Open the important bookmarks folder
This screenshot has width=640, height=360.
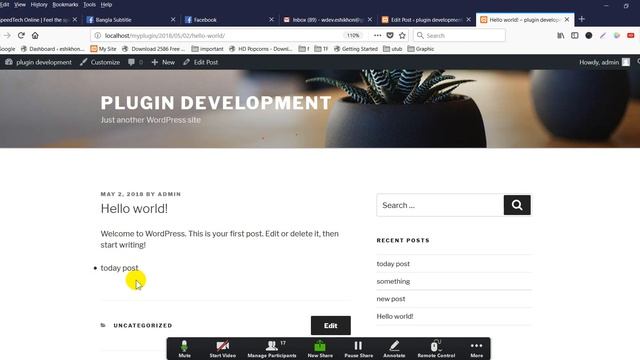[x=207, y=49]
